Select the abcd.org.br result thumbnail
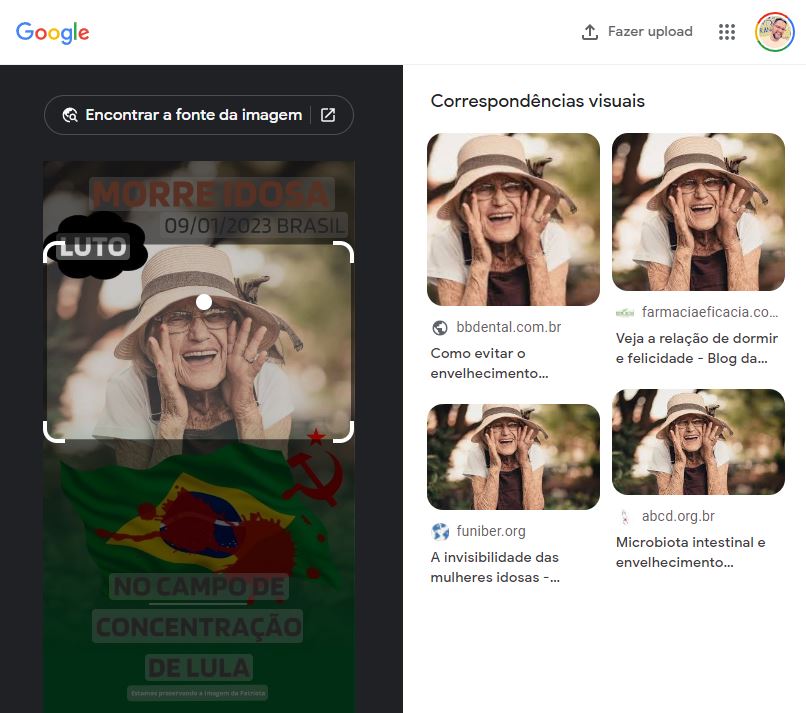The height and width of the screenshot is (713, 806). tap(698, 442)
